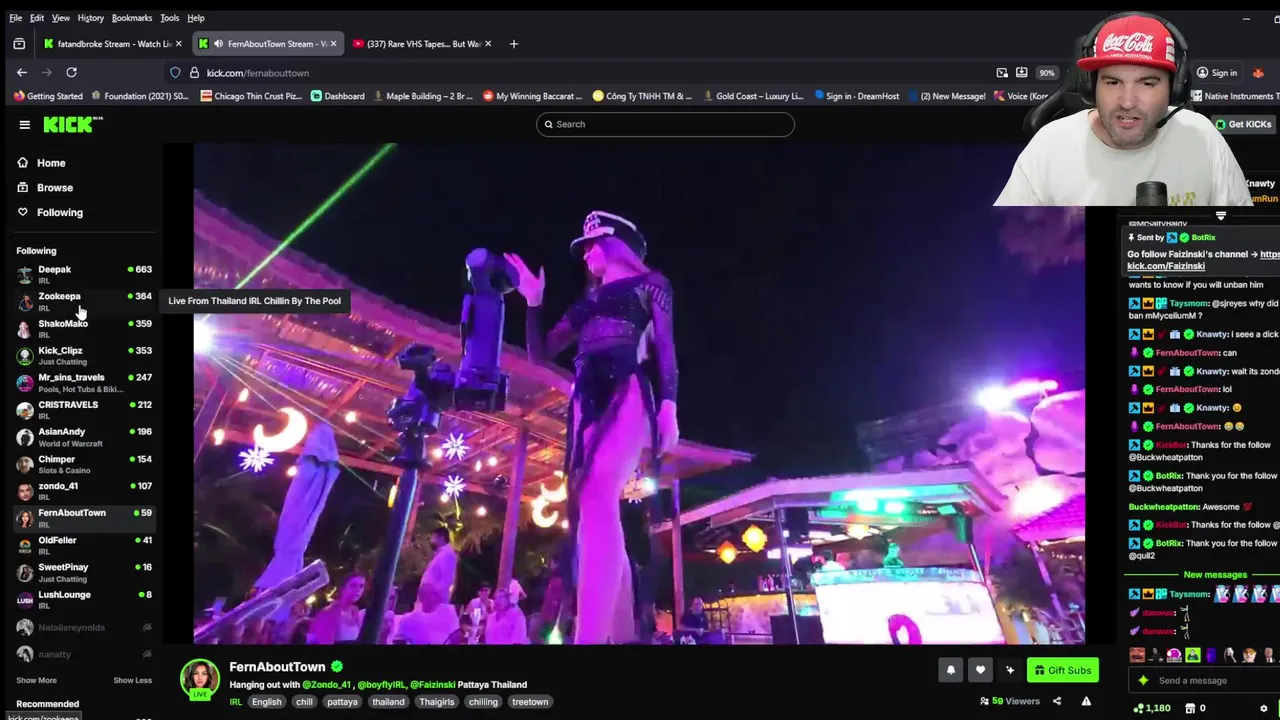Open the KICKs balance 1,180

(x=1151, y=708)
